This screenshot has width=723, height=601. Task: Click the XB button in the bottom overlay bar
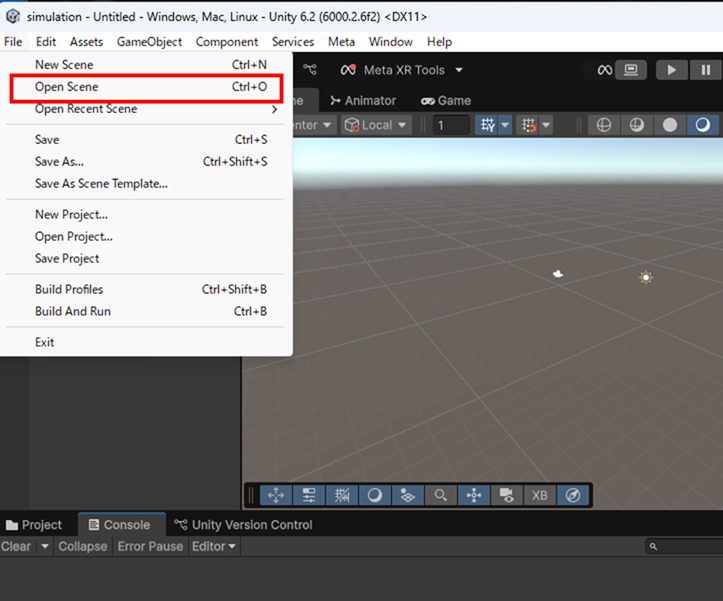539,495
